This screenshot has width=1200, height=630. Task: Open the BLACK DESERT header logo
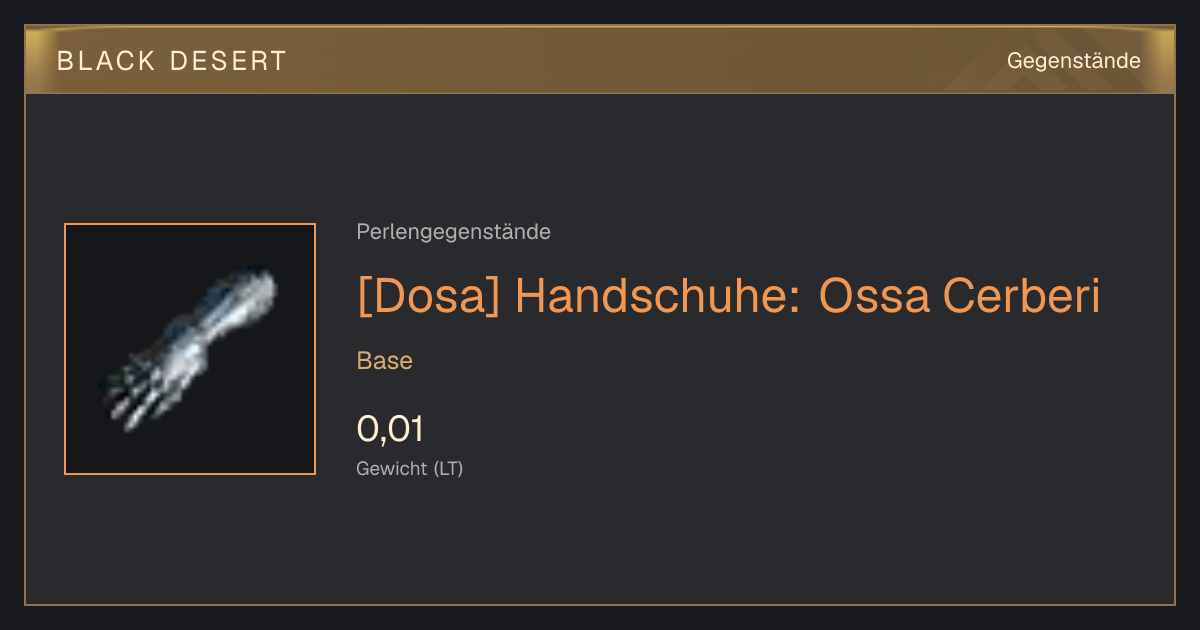pyautogui.click(x=172, y=61)
